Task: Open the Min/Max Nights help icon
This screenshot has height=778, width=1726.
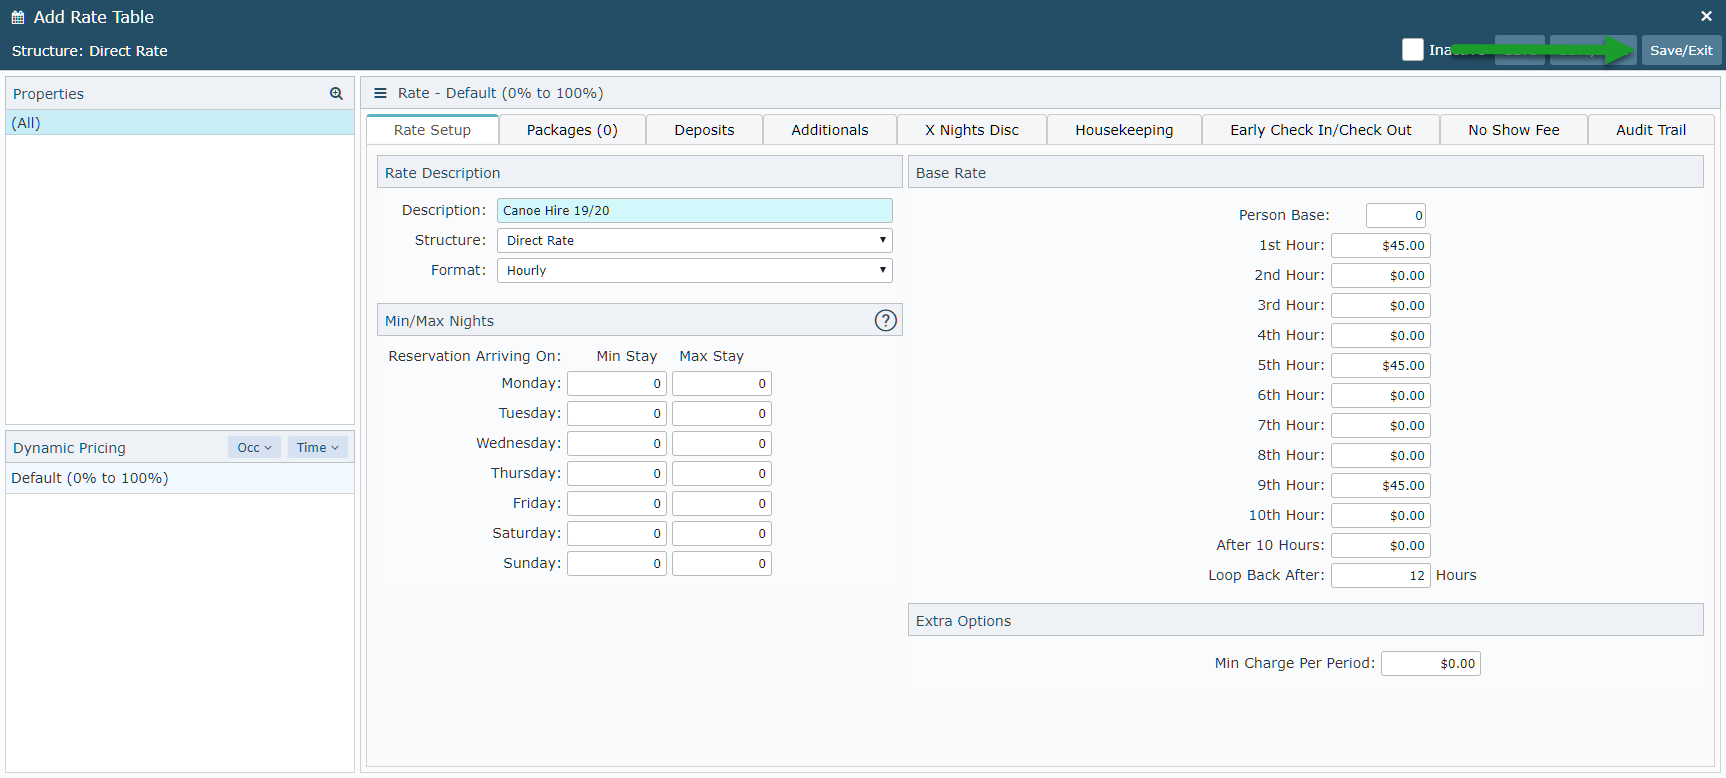Action: pos(885,320)
